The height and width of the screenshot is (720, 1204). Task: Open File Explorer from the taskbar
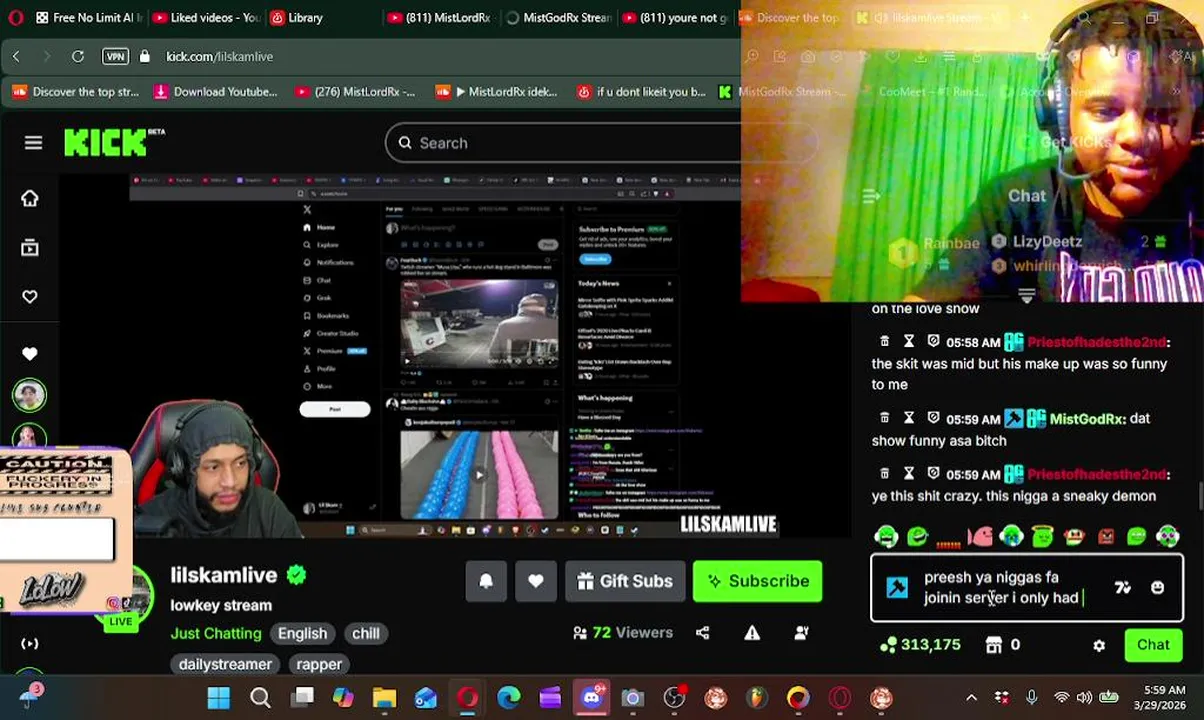[x=385, y=697]
